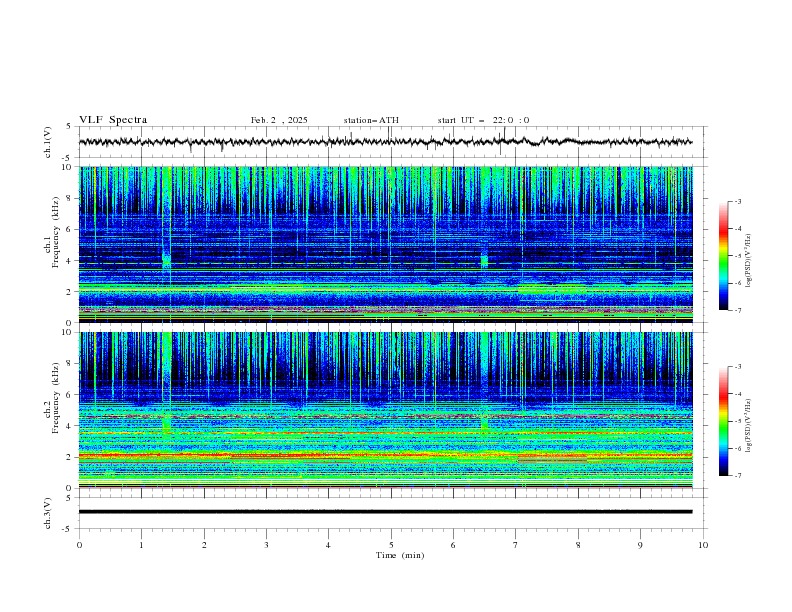Screen dimensions: 792x612
Task: Click the log(PSD) label beside ch.1 color bar
Action: click(x=749, y=260)
